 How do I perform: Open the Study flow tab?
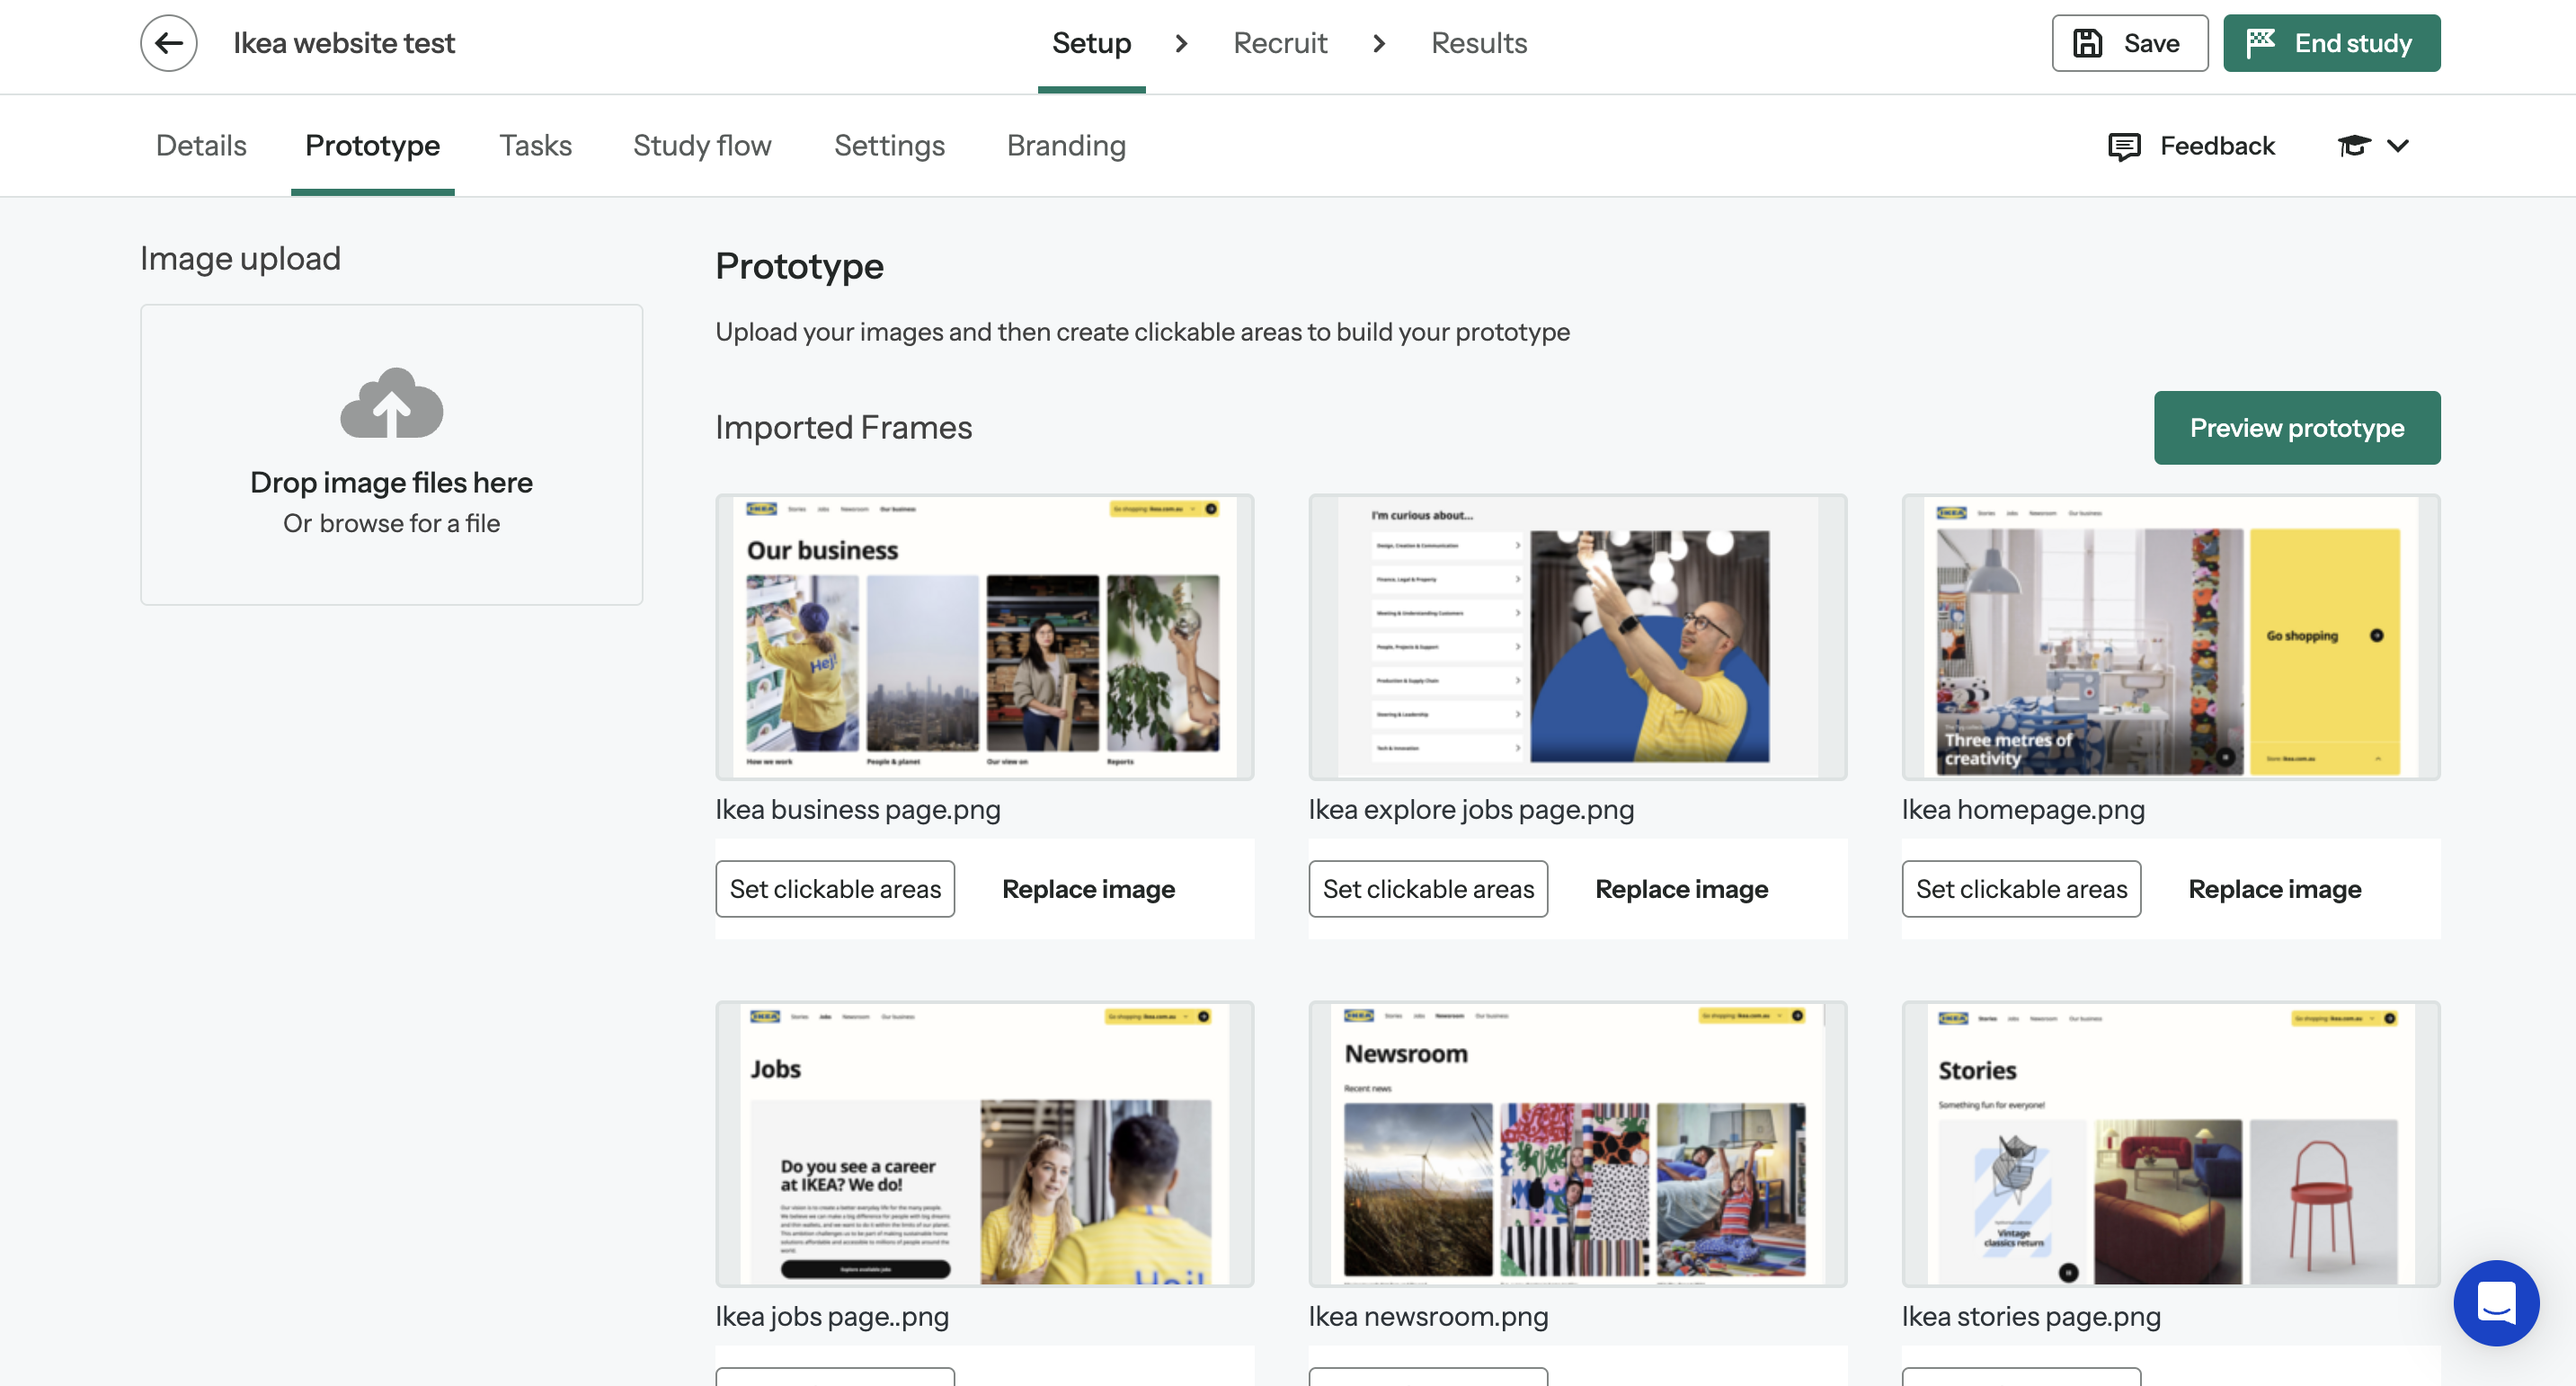(702, 146)
